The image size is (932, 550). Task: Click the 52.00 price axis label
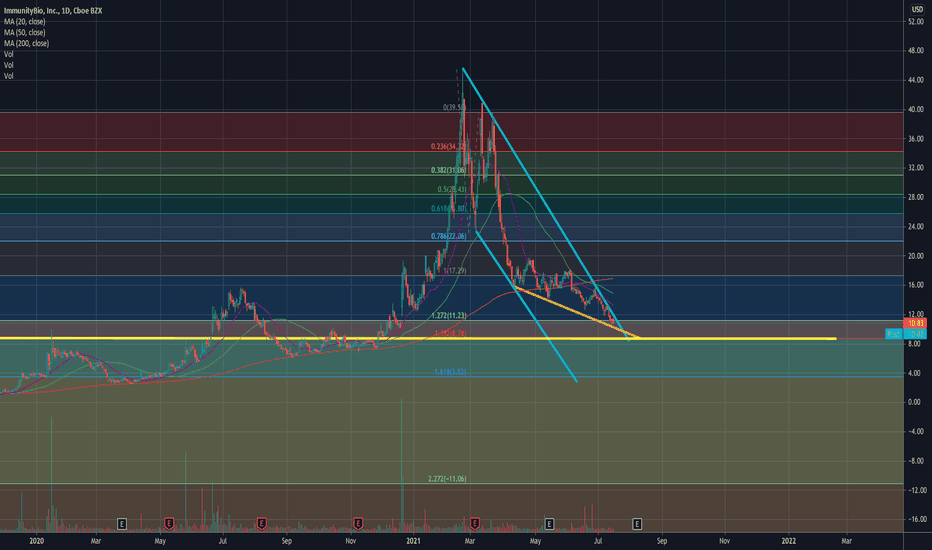pos(915,21)
